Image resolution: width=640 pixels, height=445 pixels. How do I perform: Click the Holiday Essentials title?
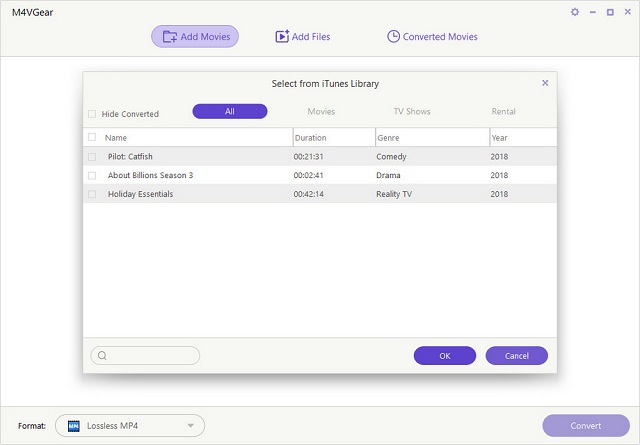pyautogui.click(x=140, y=194)
